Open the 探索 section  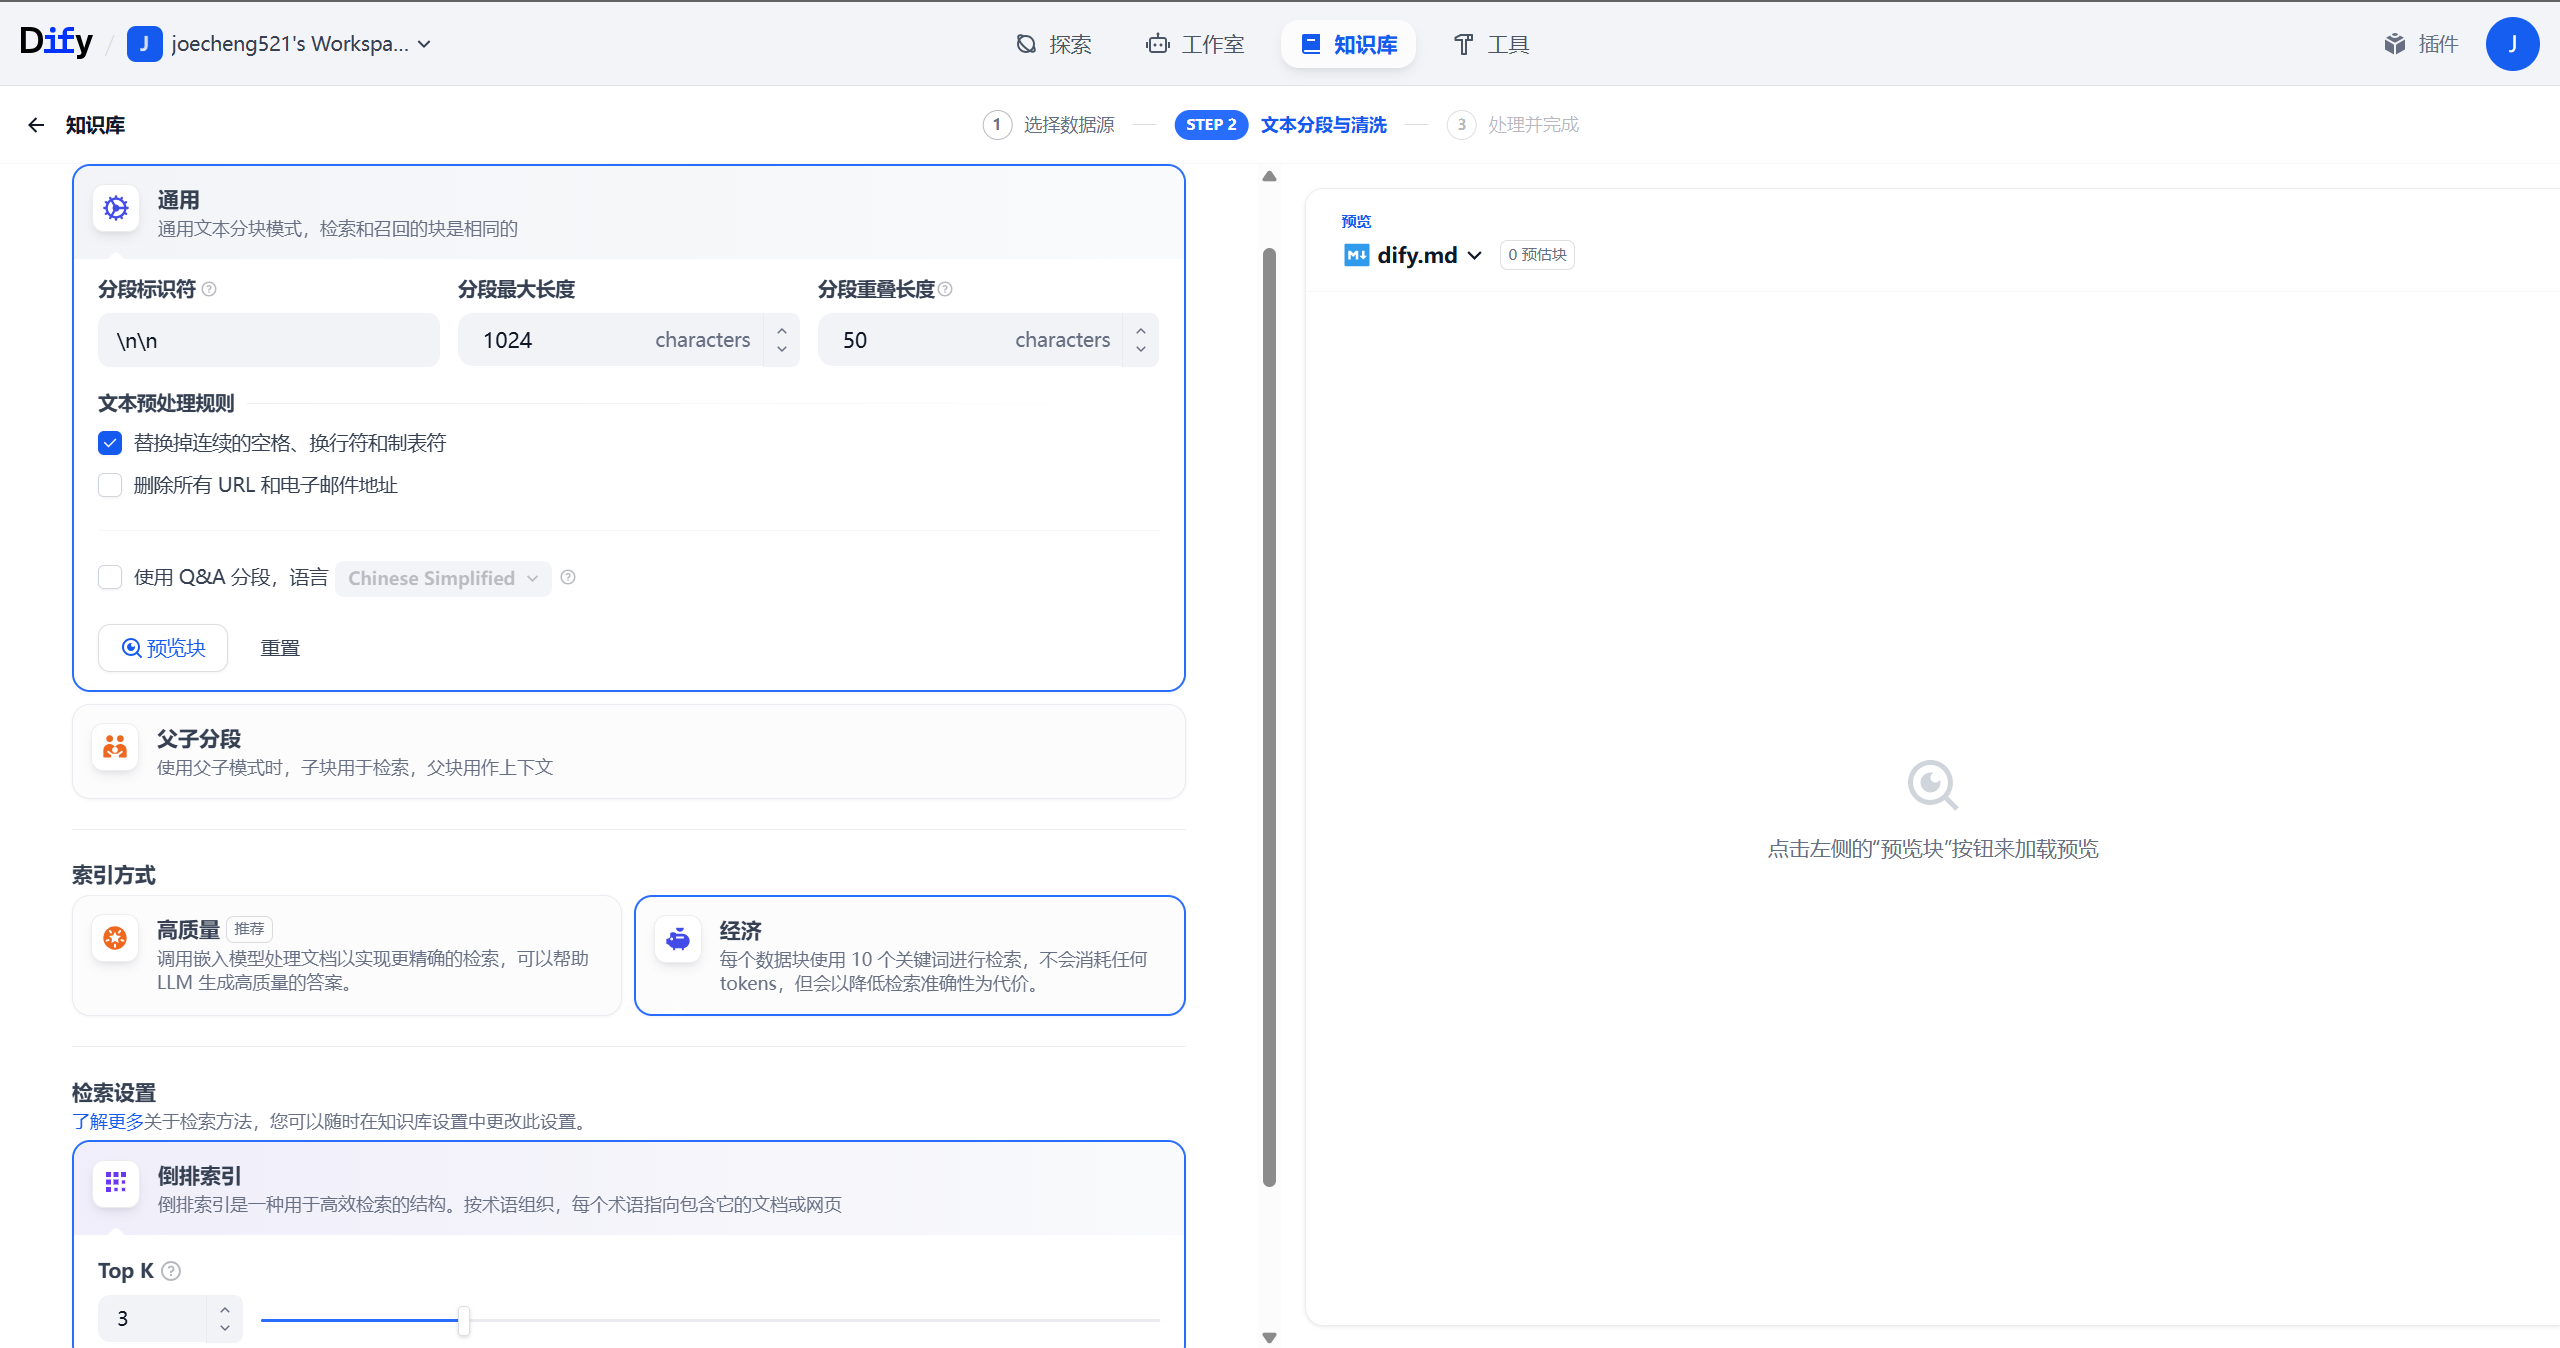click(1053, 44)
